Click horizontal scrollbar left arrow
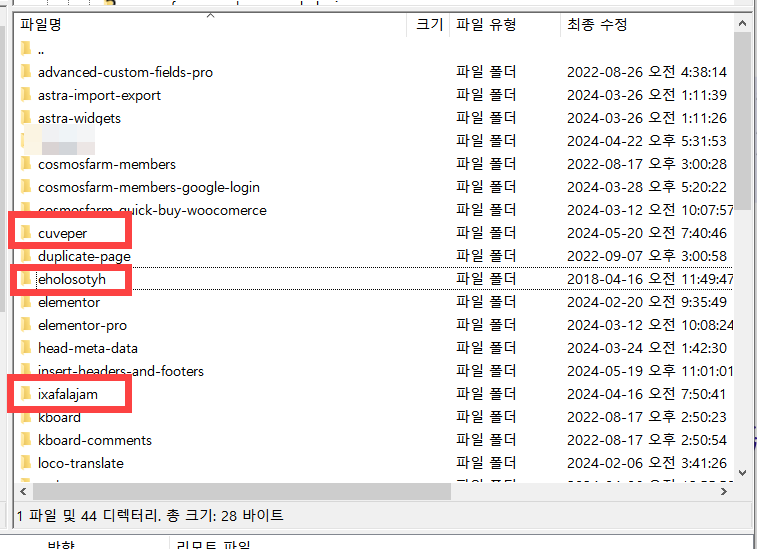757x549 pixels. point(23,492)
